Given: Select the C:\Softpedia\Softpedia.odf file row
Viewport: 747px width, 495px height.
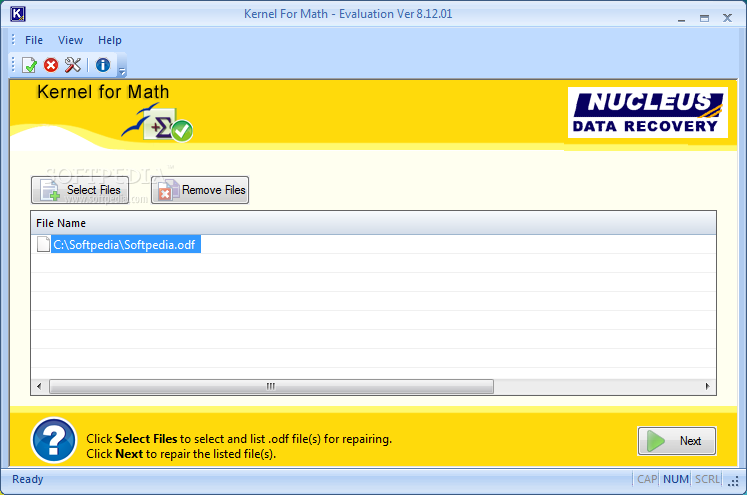Looking at the screenshot, I should [374, 244].
